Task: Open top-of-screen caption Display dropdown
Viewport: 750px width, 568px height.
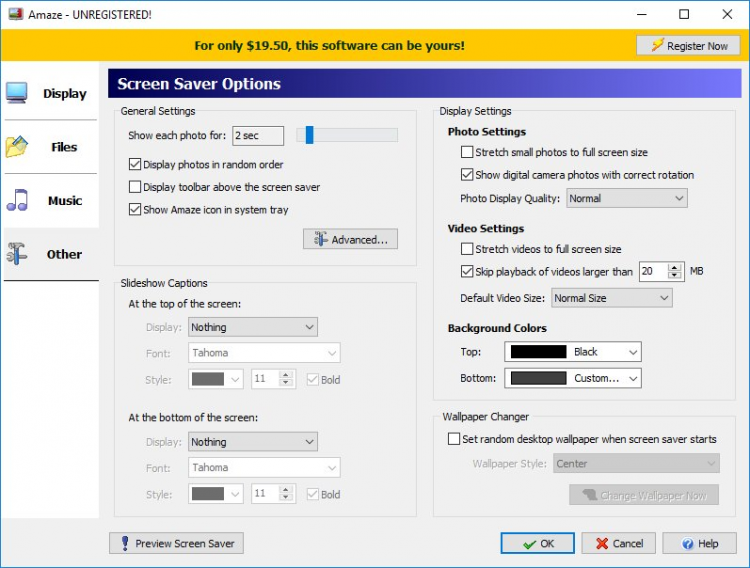Action: pyautogui.click(x=253, y=327)
